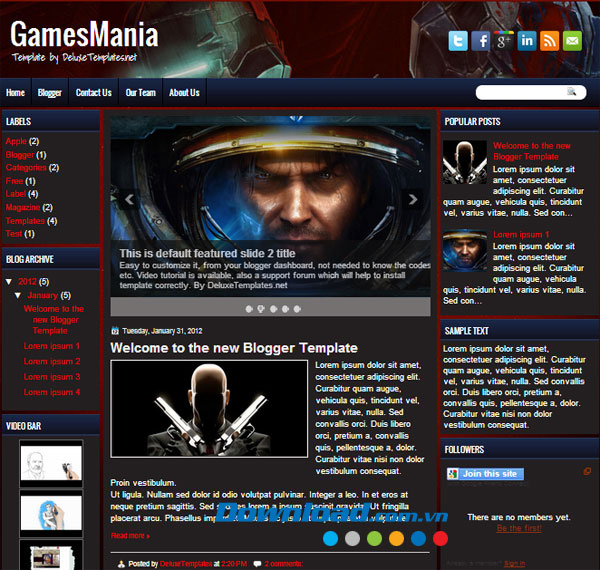Click Join this site button
The image size is (600, 570).
(x=485, y=474)
